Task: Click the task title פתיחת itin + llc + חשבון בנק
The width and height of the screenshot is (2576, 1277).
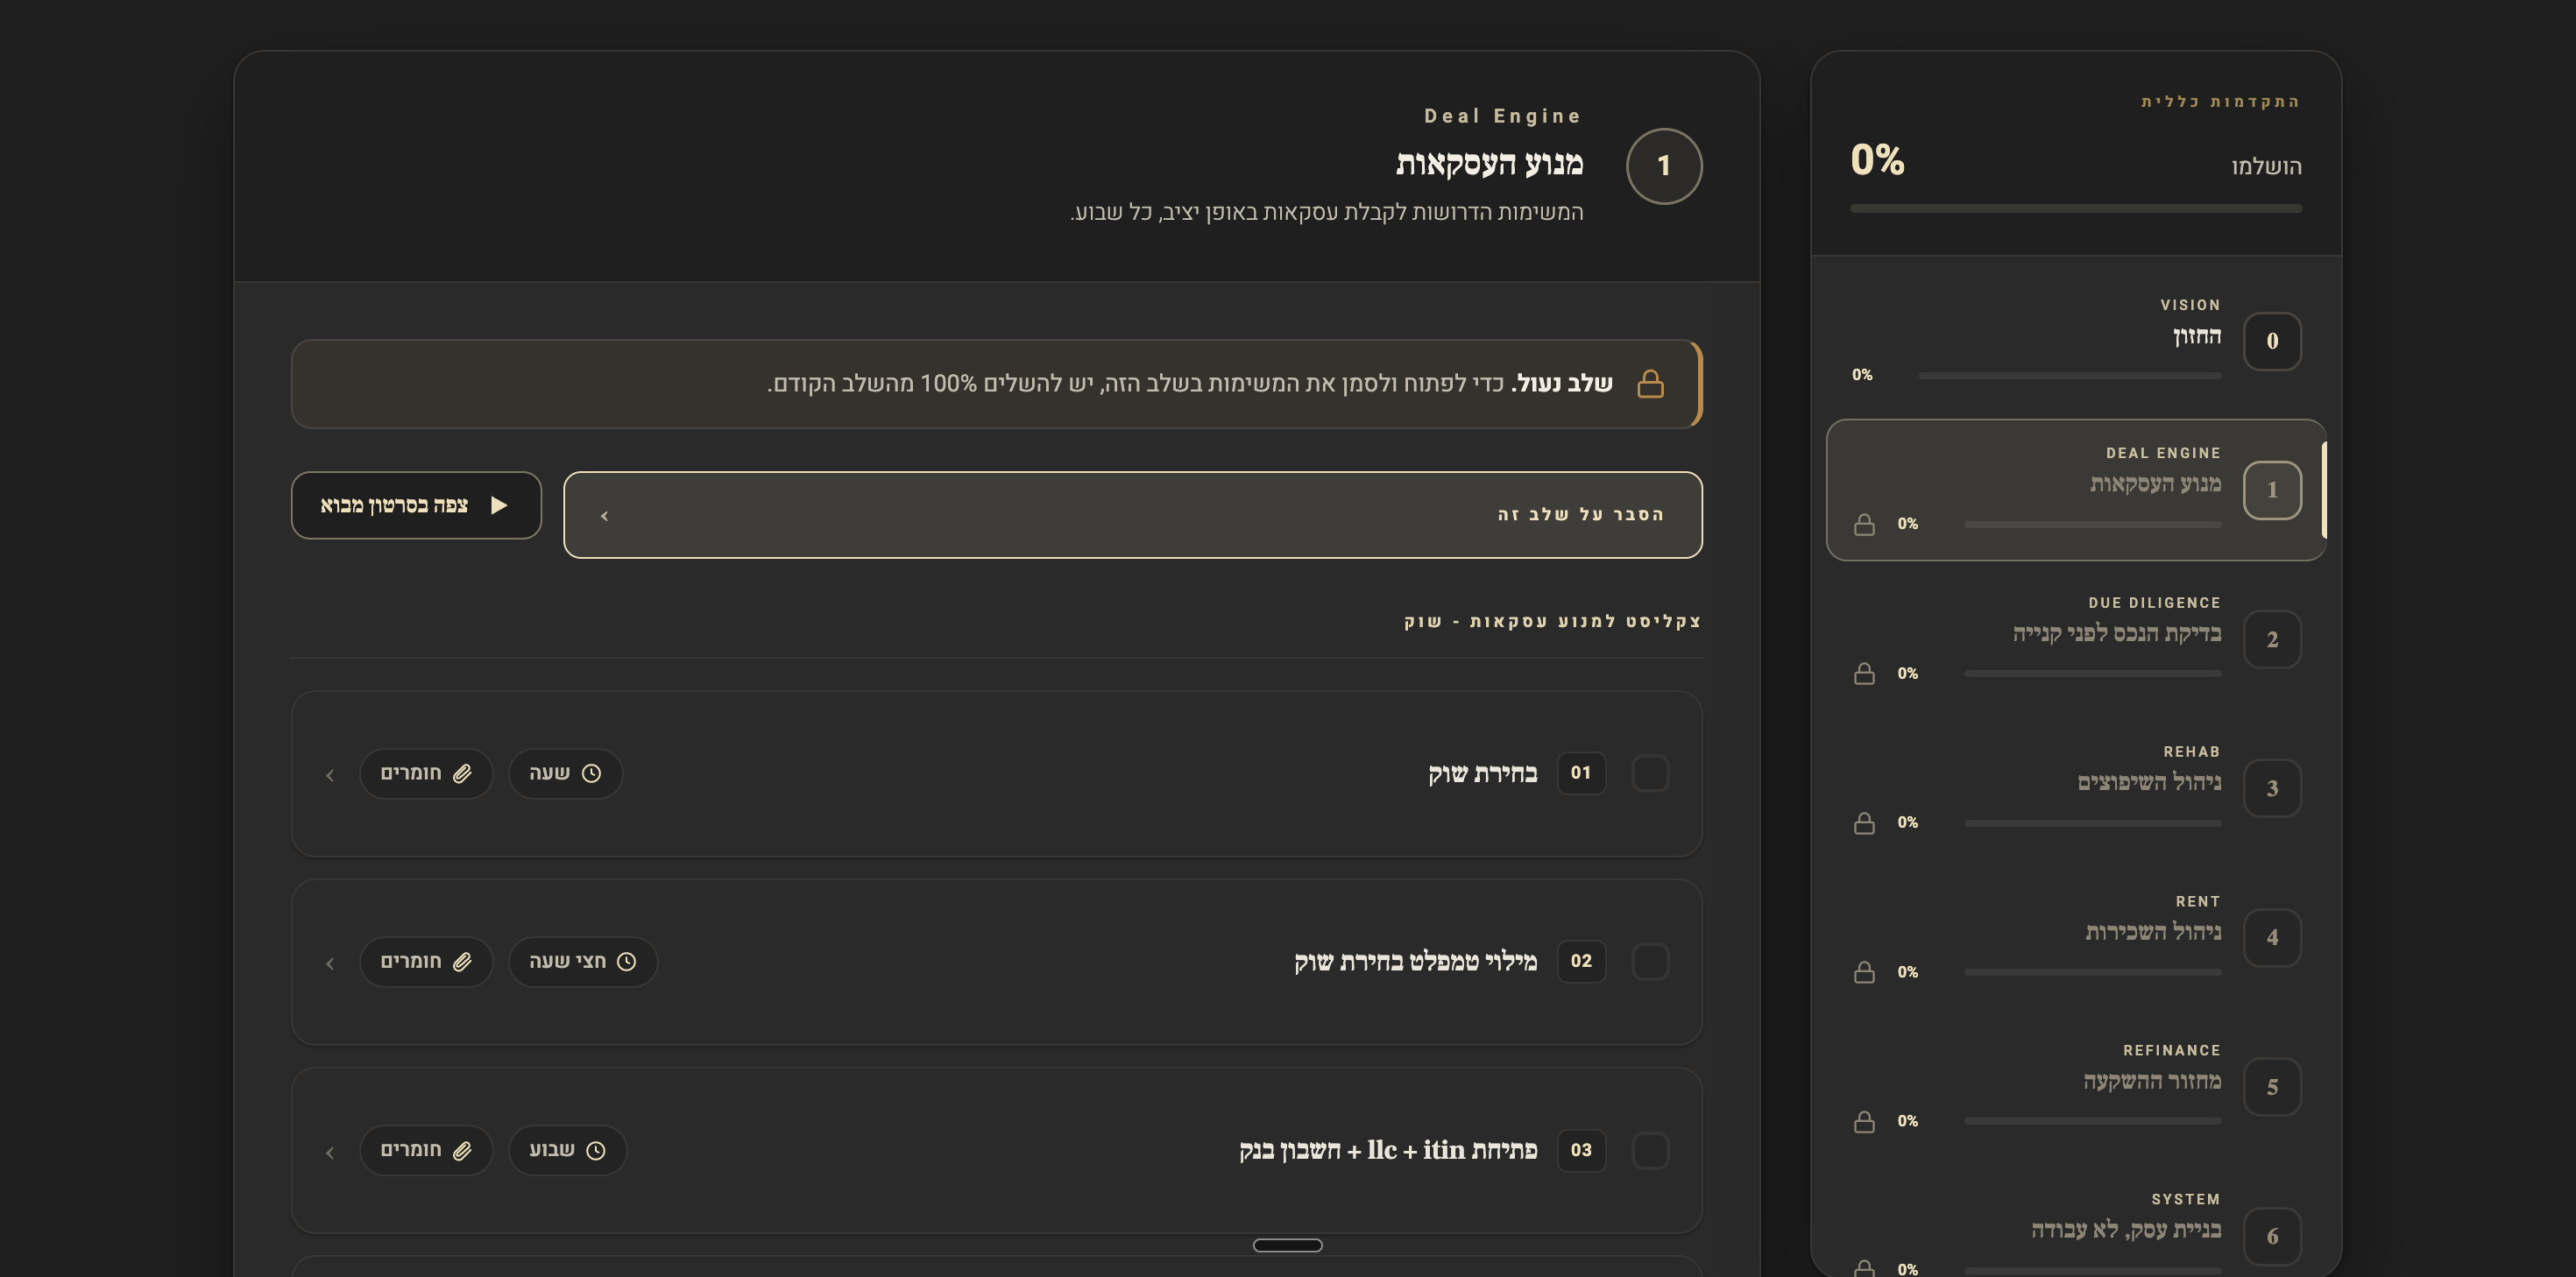Action: tap(1388, 1150)
